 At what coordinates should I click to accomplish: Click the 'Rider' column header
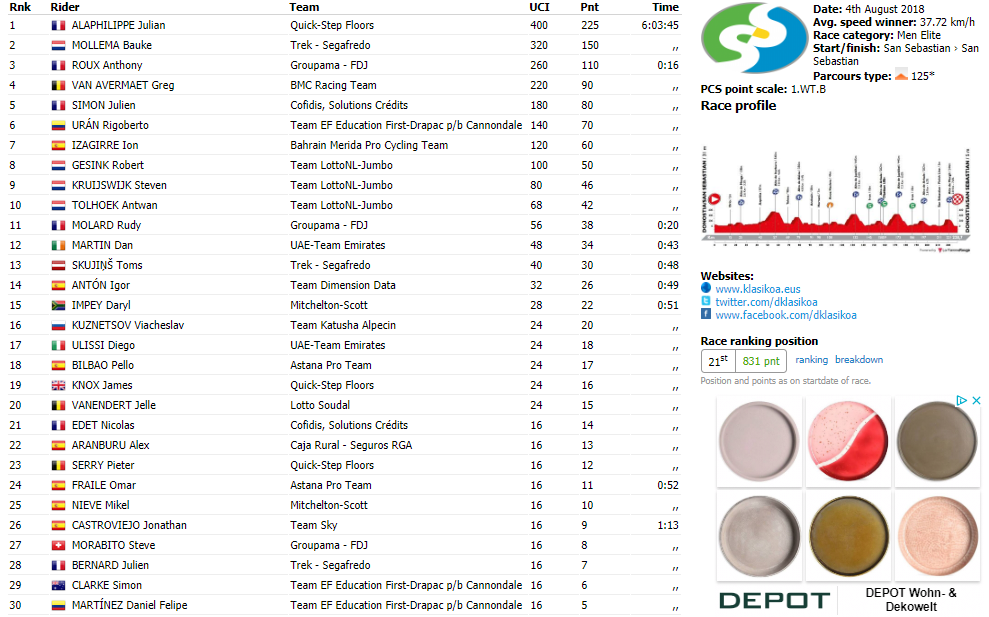coord(65,7)
